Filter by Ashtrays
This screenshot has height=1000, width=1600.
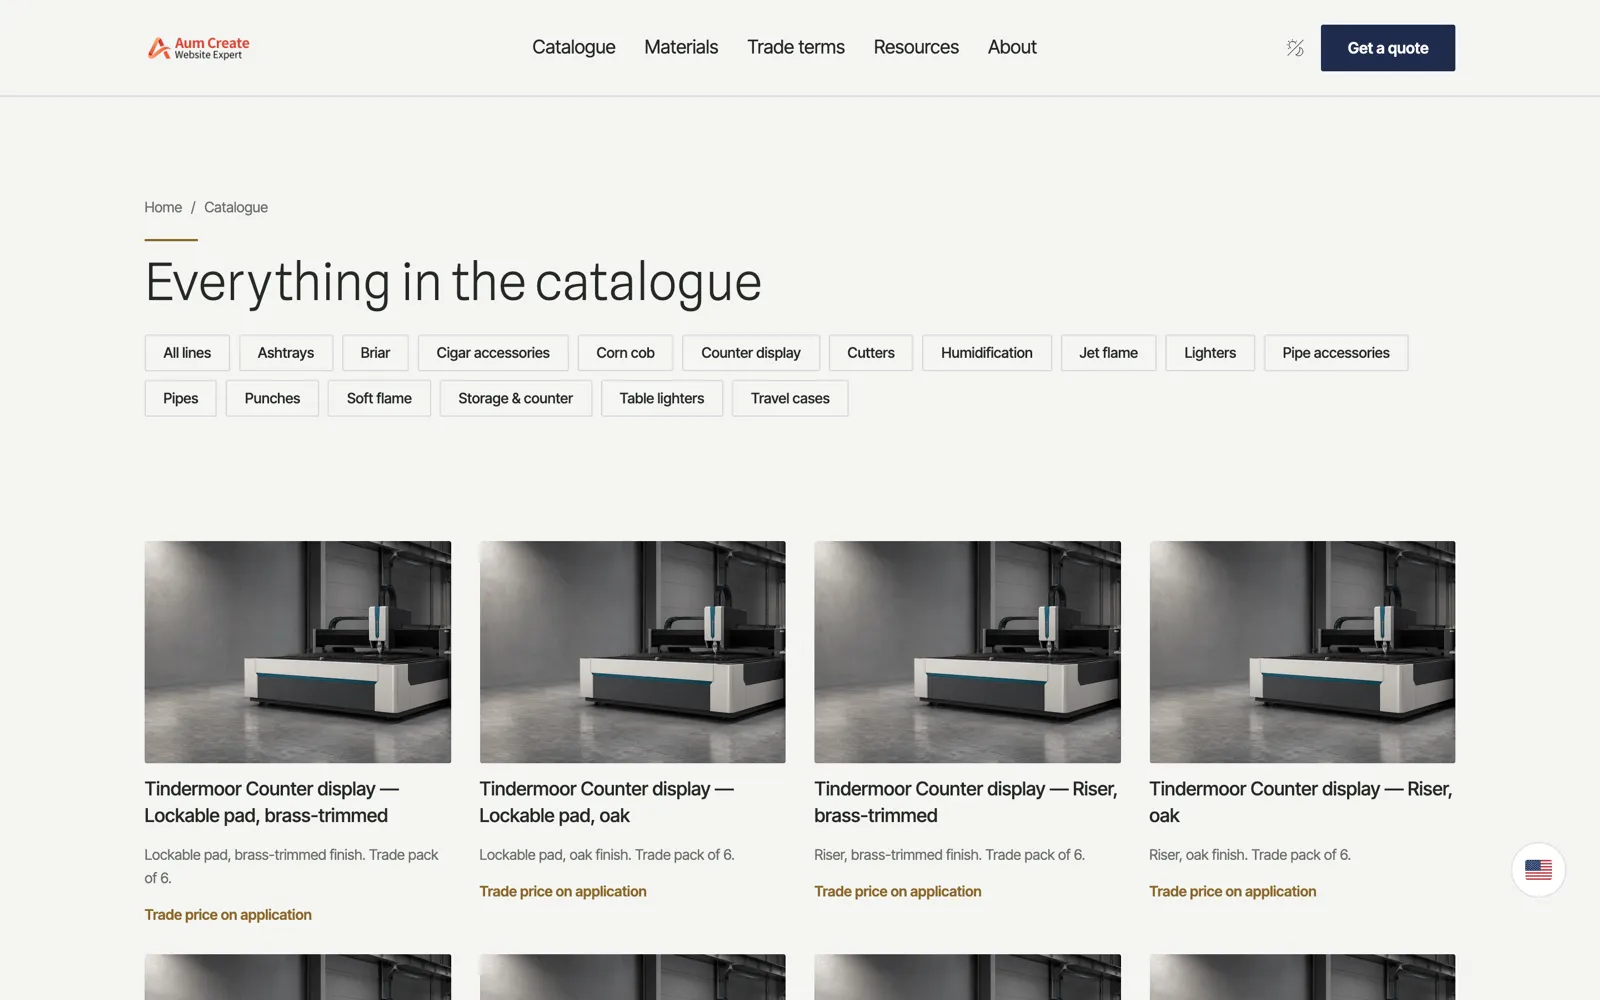[286, 353]
